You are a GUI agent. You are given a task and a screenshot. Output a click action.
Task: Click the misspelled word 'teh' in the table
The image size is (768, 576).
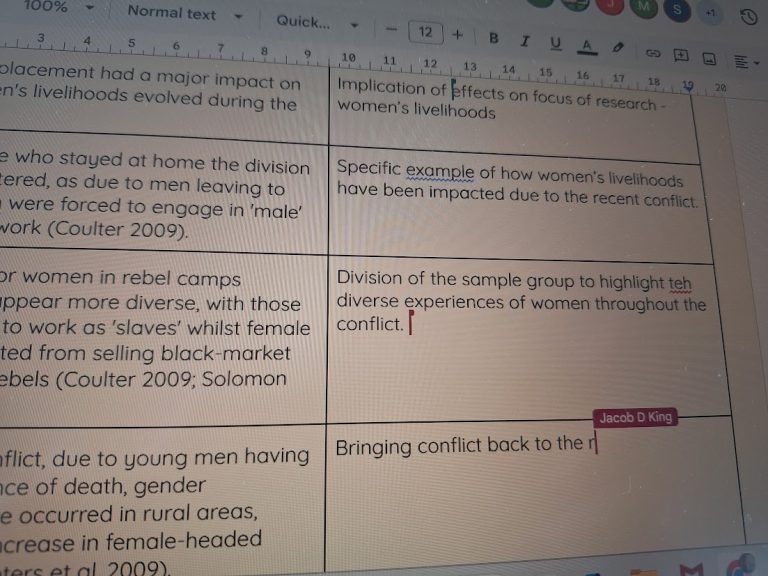pyautogui.click(x=679, y=284)
